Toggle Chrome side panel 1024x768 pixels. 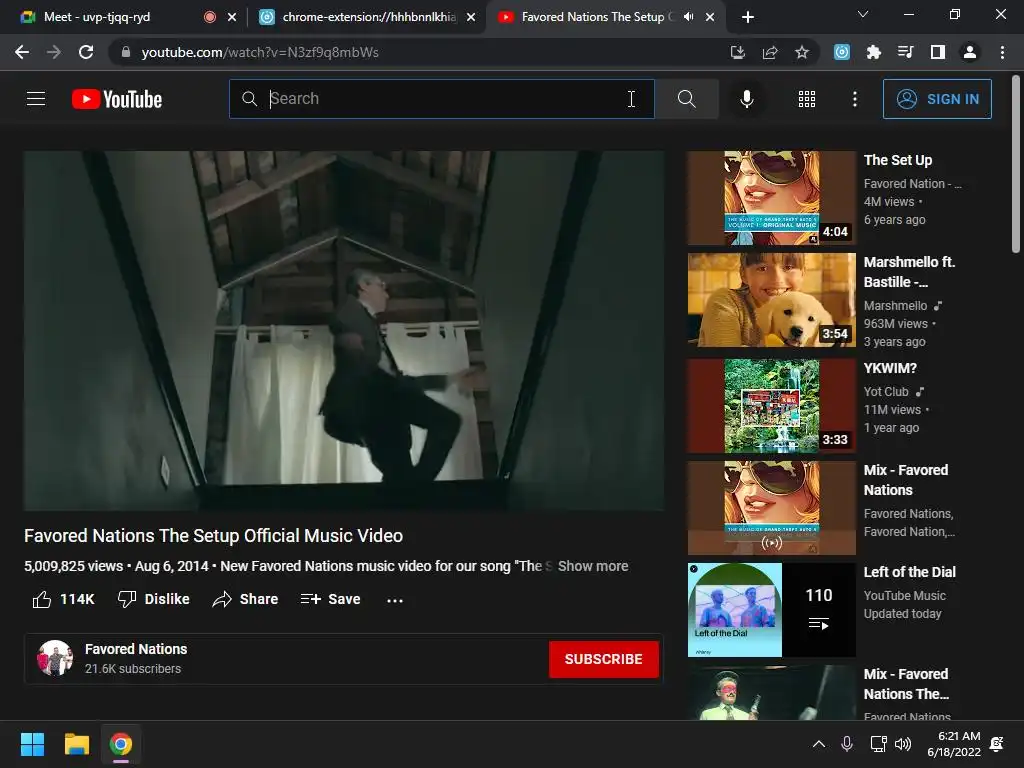[938, 52]
